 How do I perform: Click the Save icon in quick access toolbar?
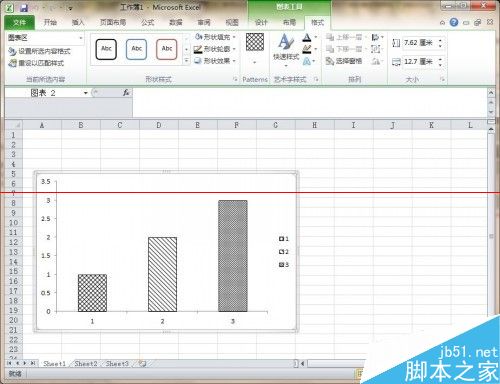[24, 7]
